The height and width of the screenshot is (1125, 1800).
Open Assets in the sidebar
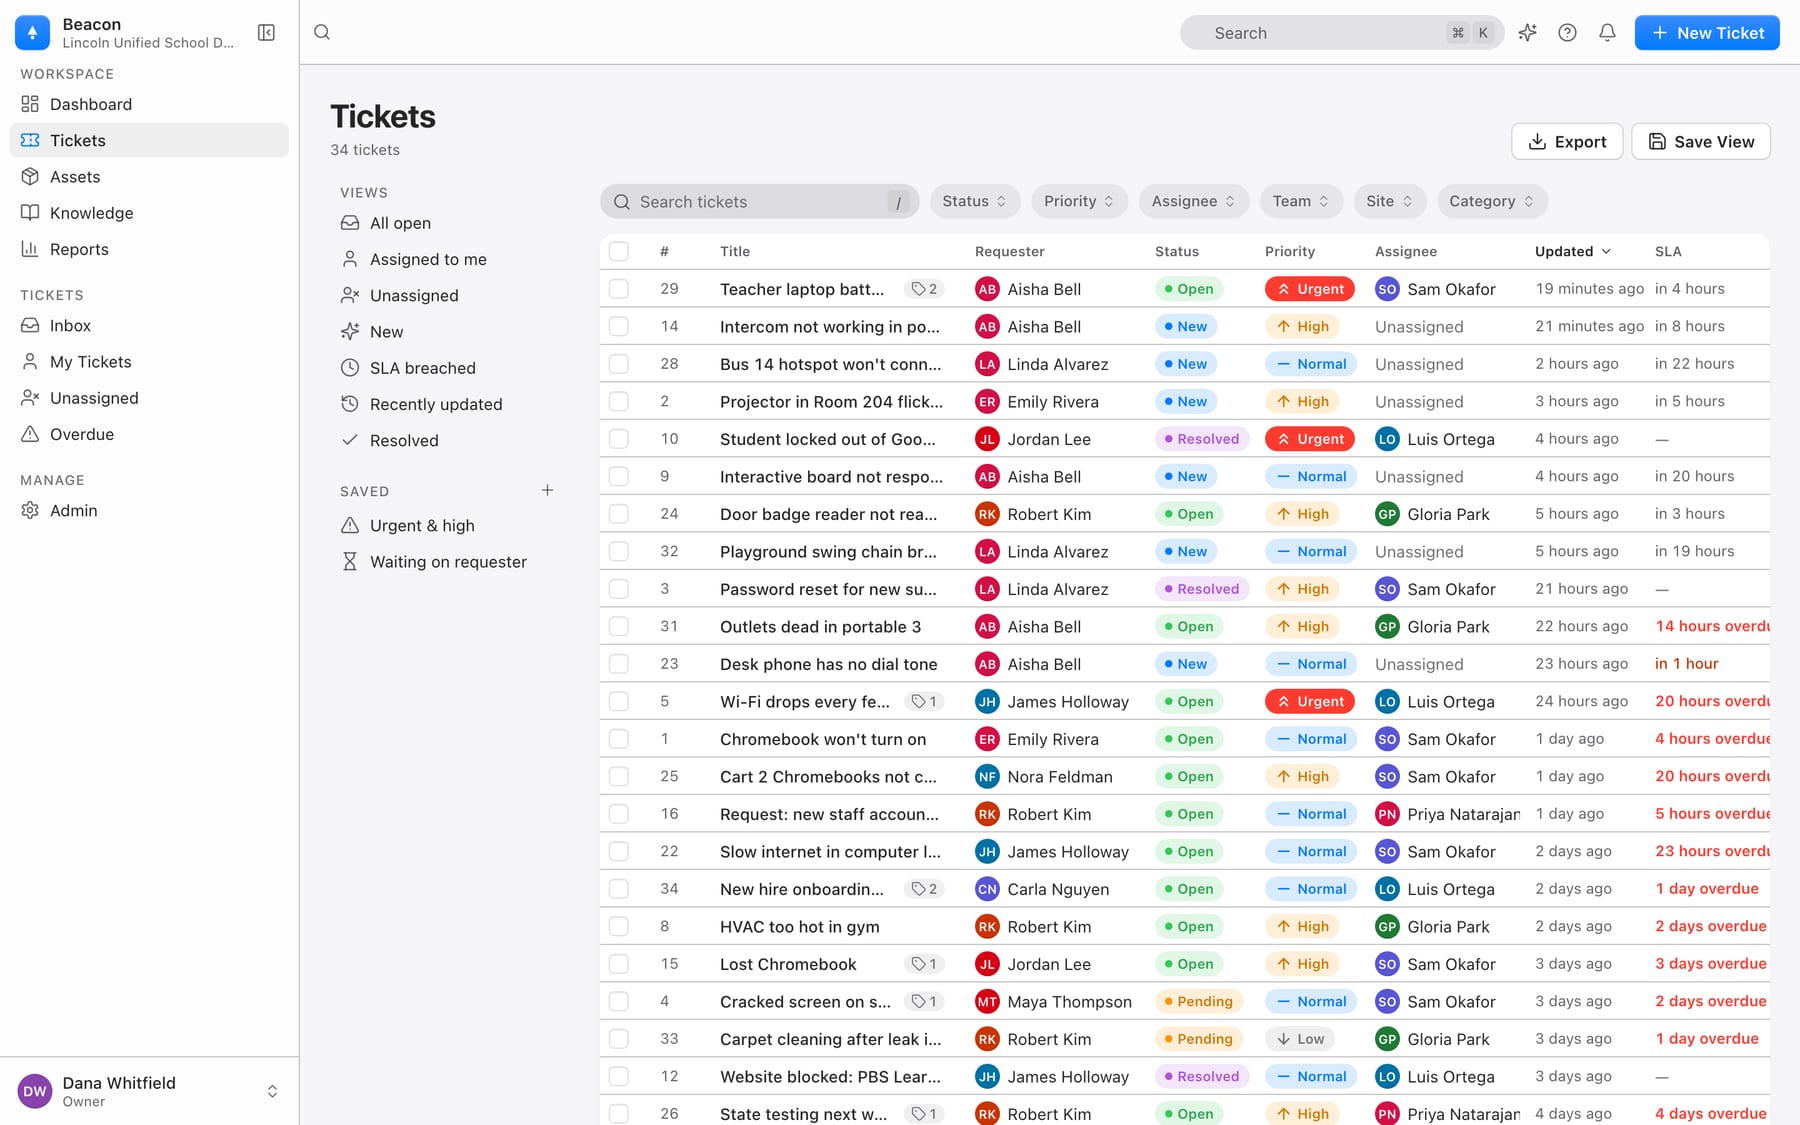[149, 177]
